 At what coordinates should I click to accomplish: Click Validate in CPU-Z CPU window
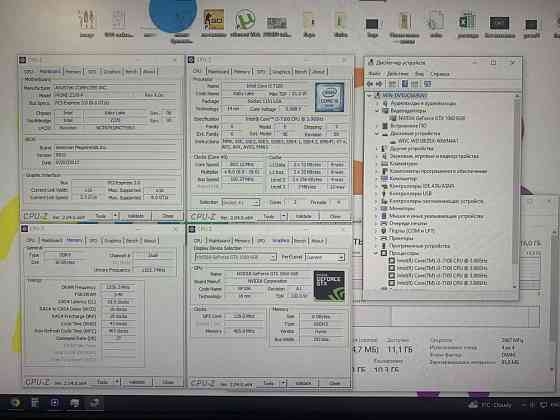pyautogui.click(x=304, y=216)
